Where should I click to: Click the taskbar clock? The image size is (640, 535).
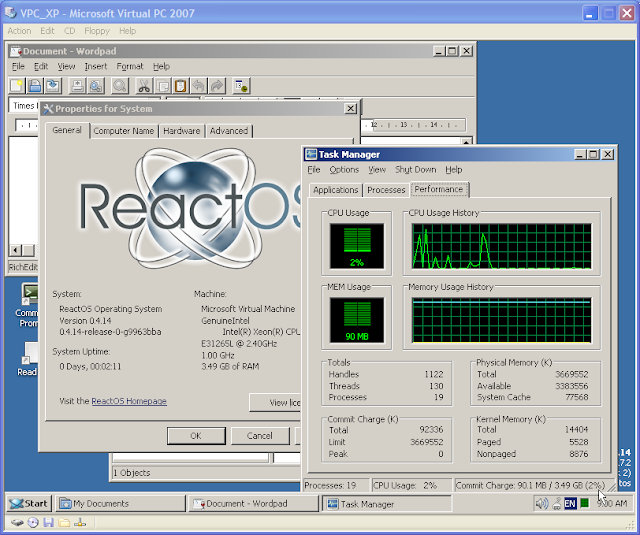[611, 504]
